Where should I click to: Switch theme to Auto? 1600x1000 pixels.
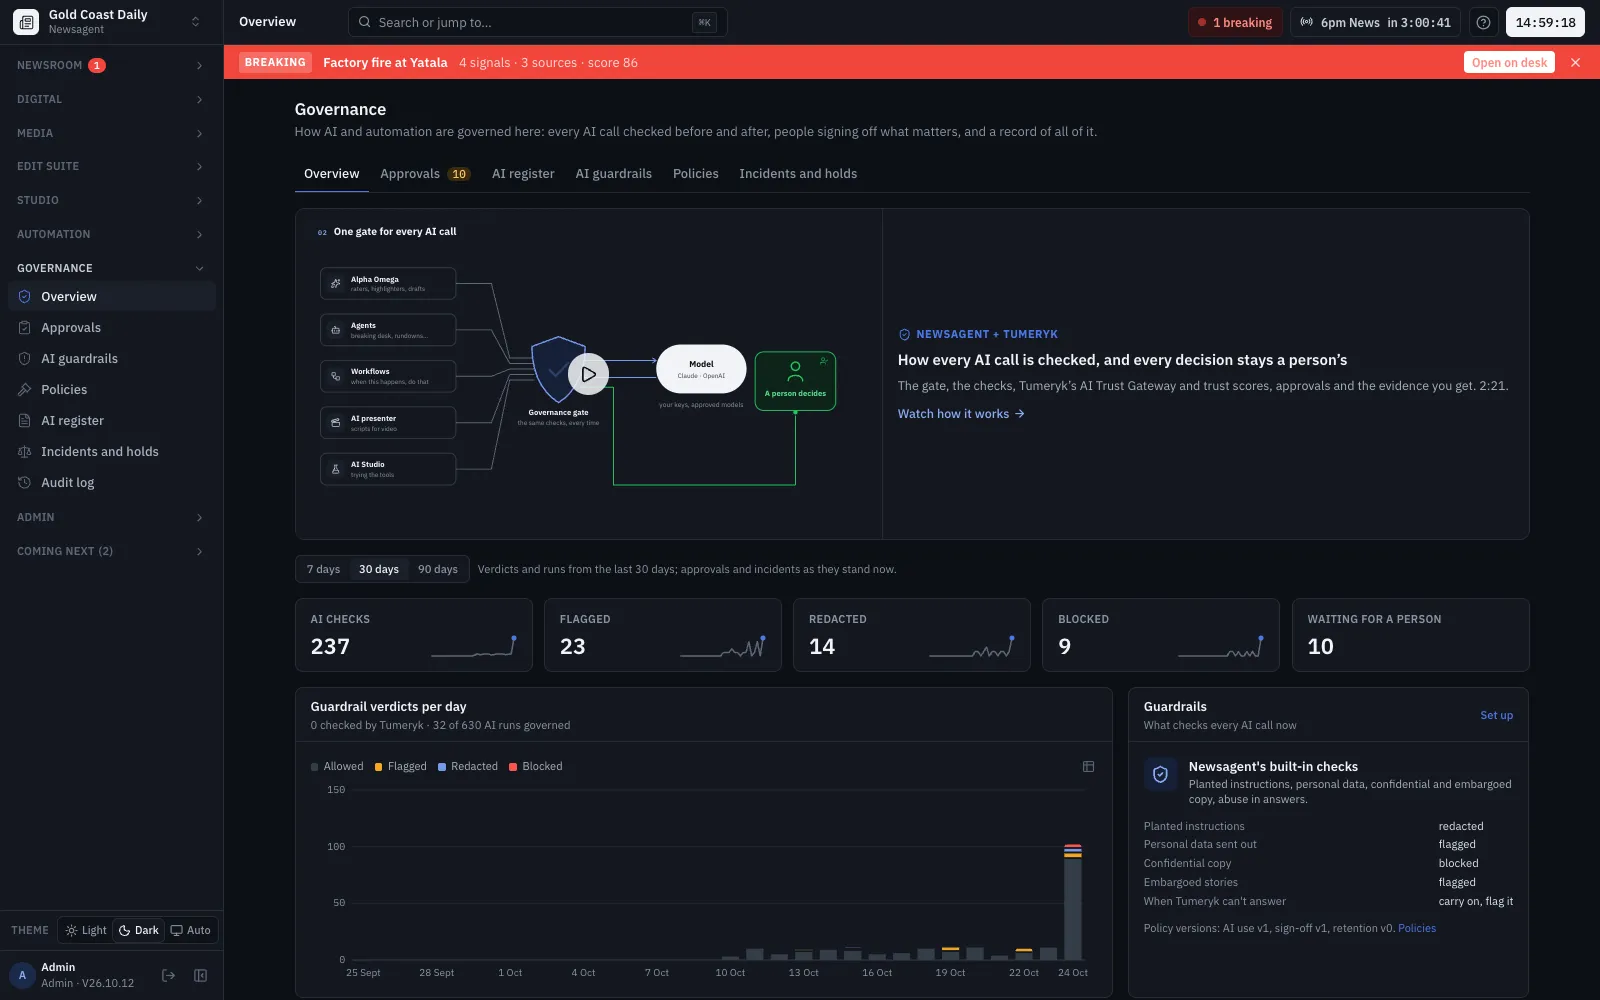[191, 930]
